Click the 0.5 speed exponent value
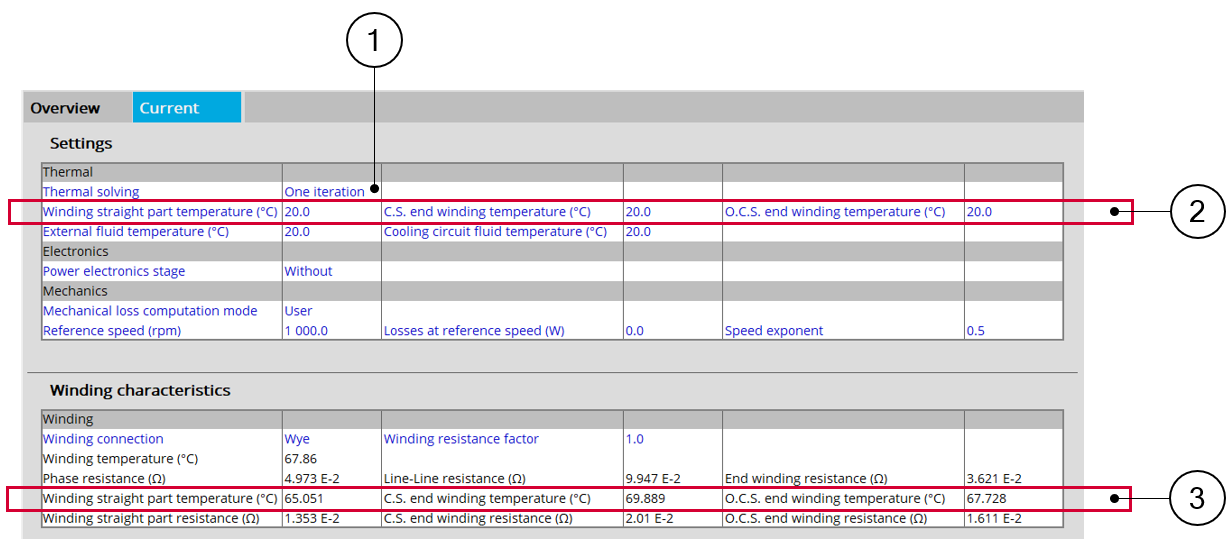1232x557 pixels. coord(975,331)
